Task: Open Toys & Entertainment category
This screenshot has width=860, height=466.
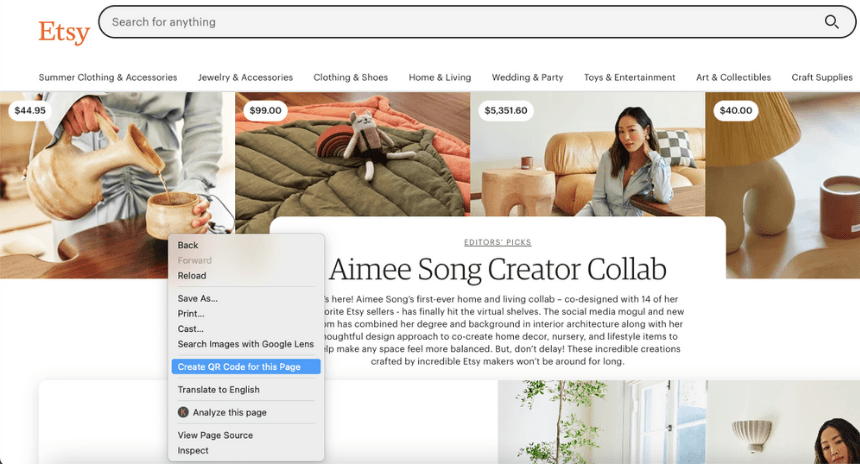Action: tap(630, 77)
